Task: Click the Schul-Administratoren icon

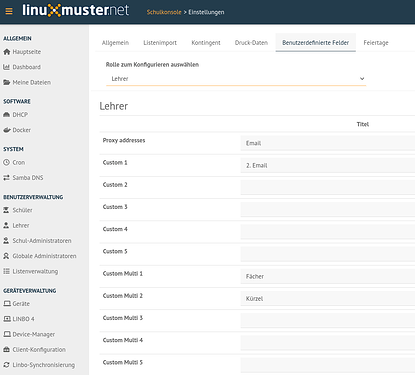Action: tap(6, 241)
